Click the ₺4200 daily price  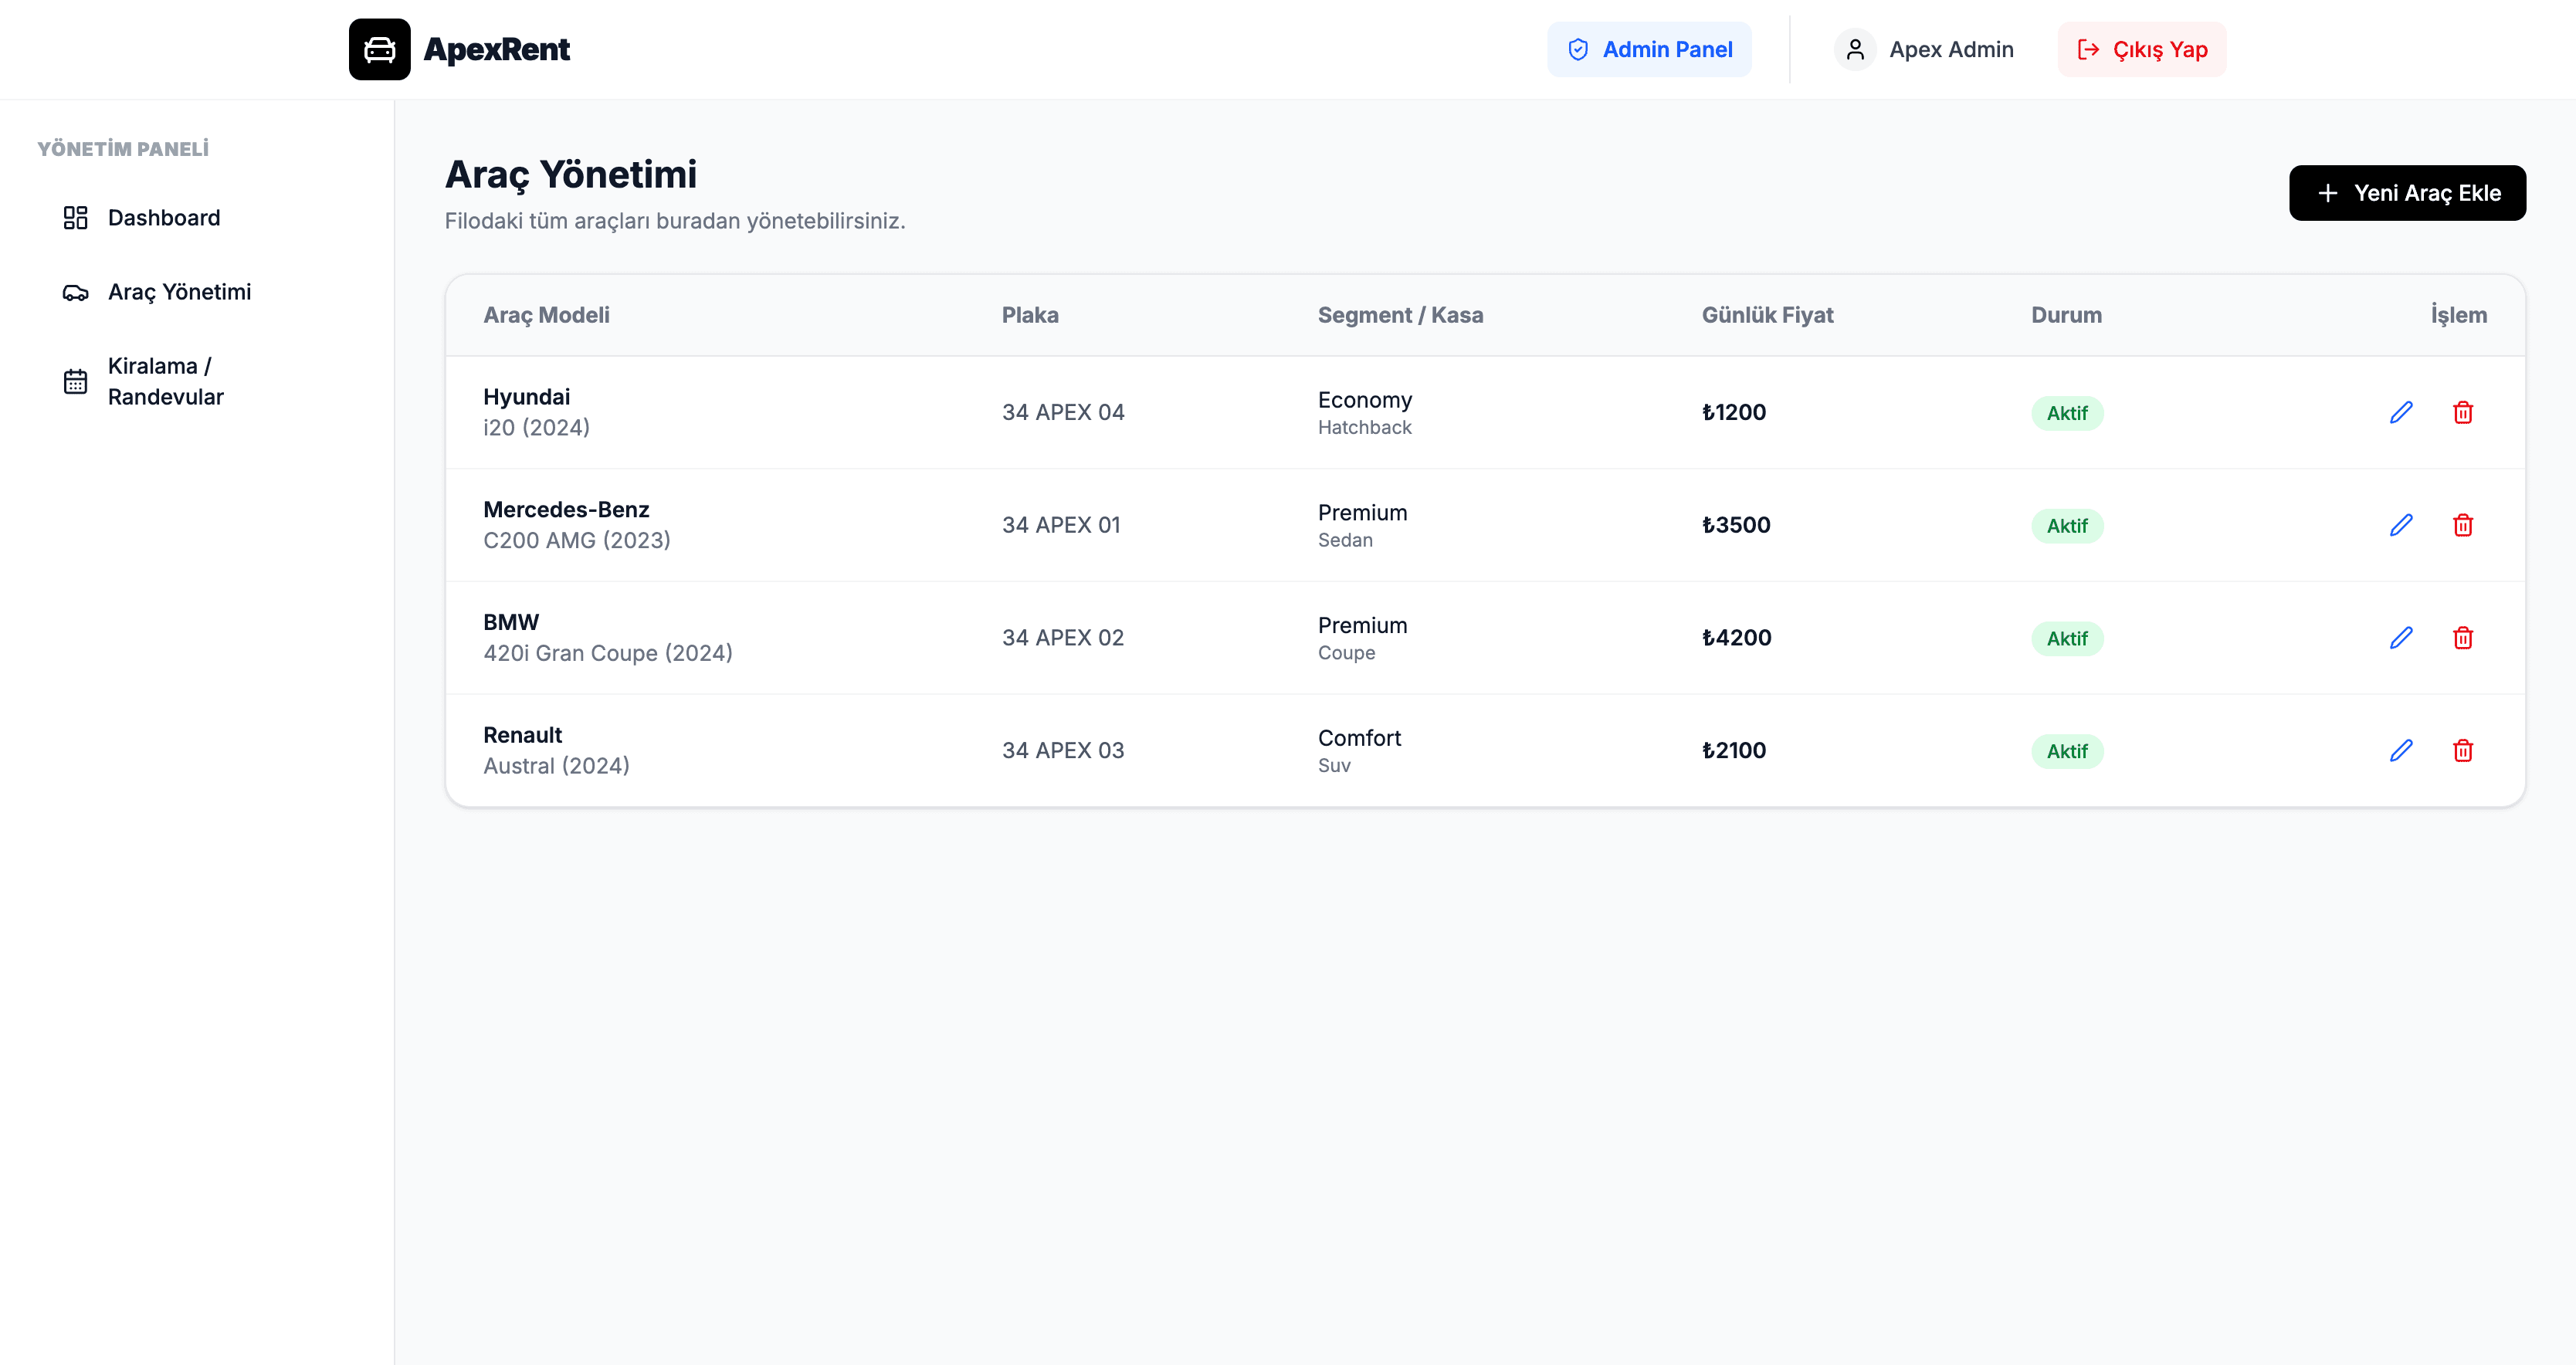pos(1737,638)
